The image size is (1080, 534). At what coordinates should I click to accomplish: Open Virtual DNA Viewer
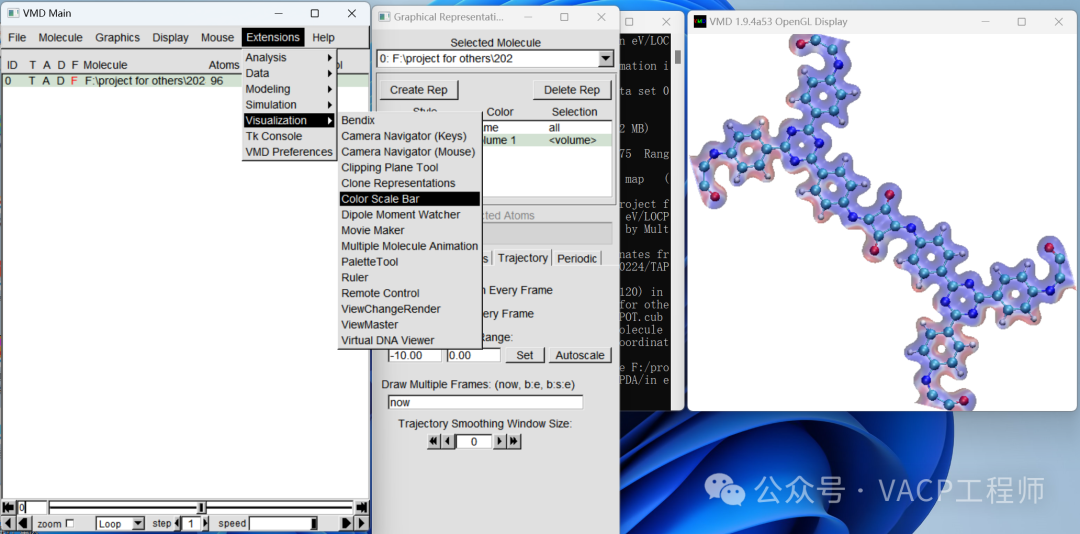410,340
